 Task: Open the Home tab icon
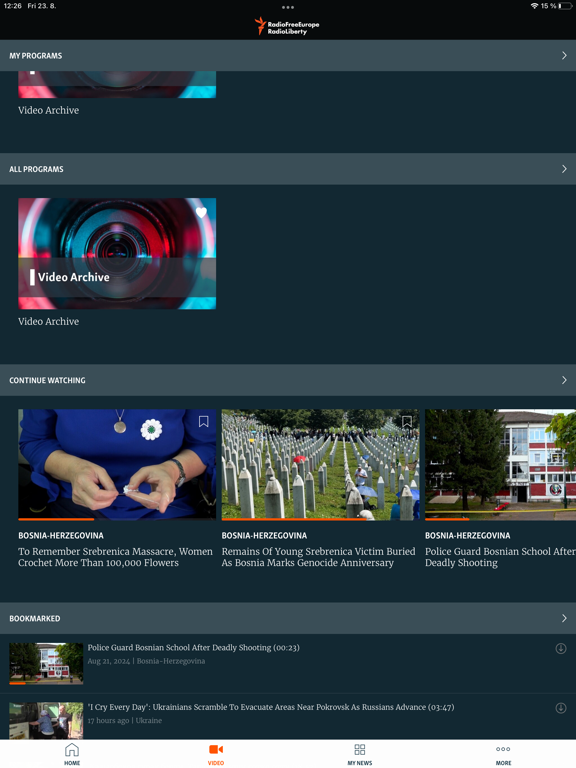(72, 749)
